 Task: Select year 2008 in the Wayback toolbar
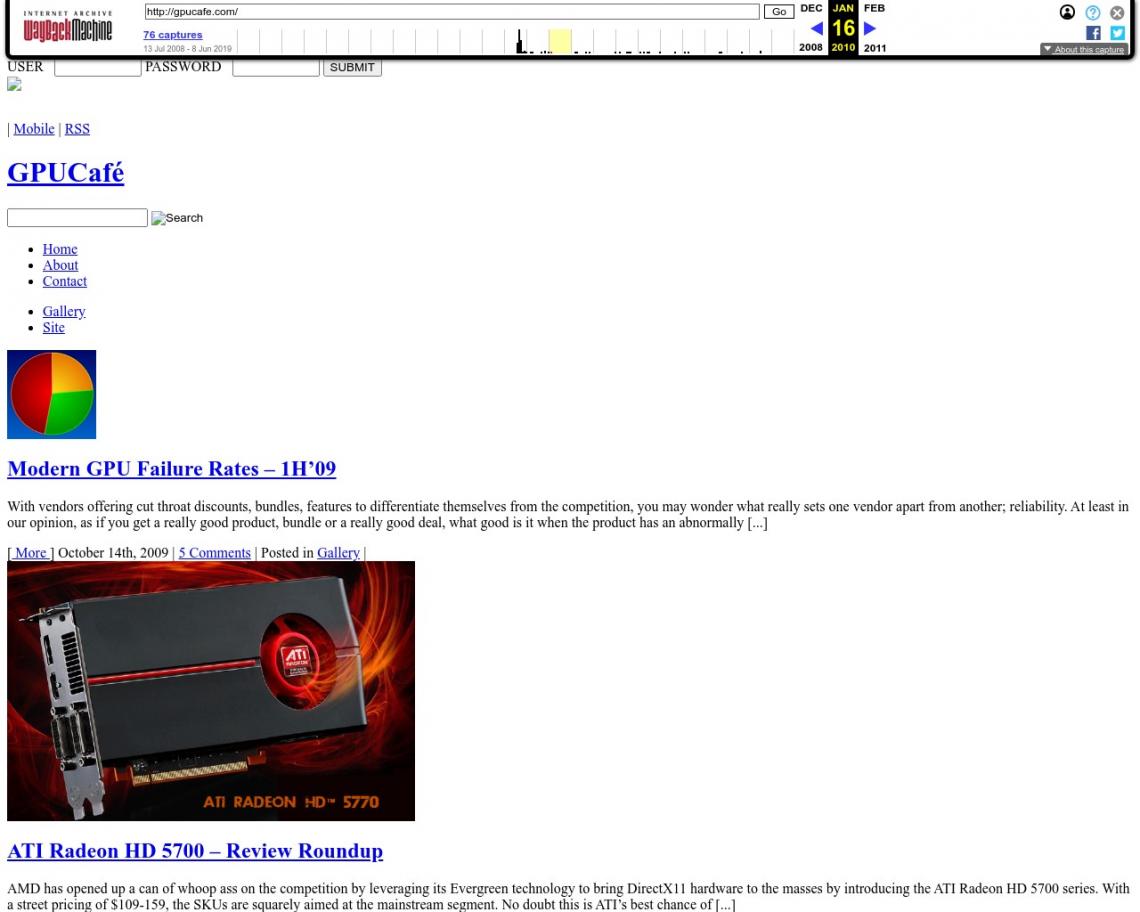click(x=811, y=47)
